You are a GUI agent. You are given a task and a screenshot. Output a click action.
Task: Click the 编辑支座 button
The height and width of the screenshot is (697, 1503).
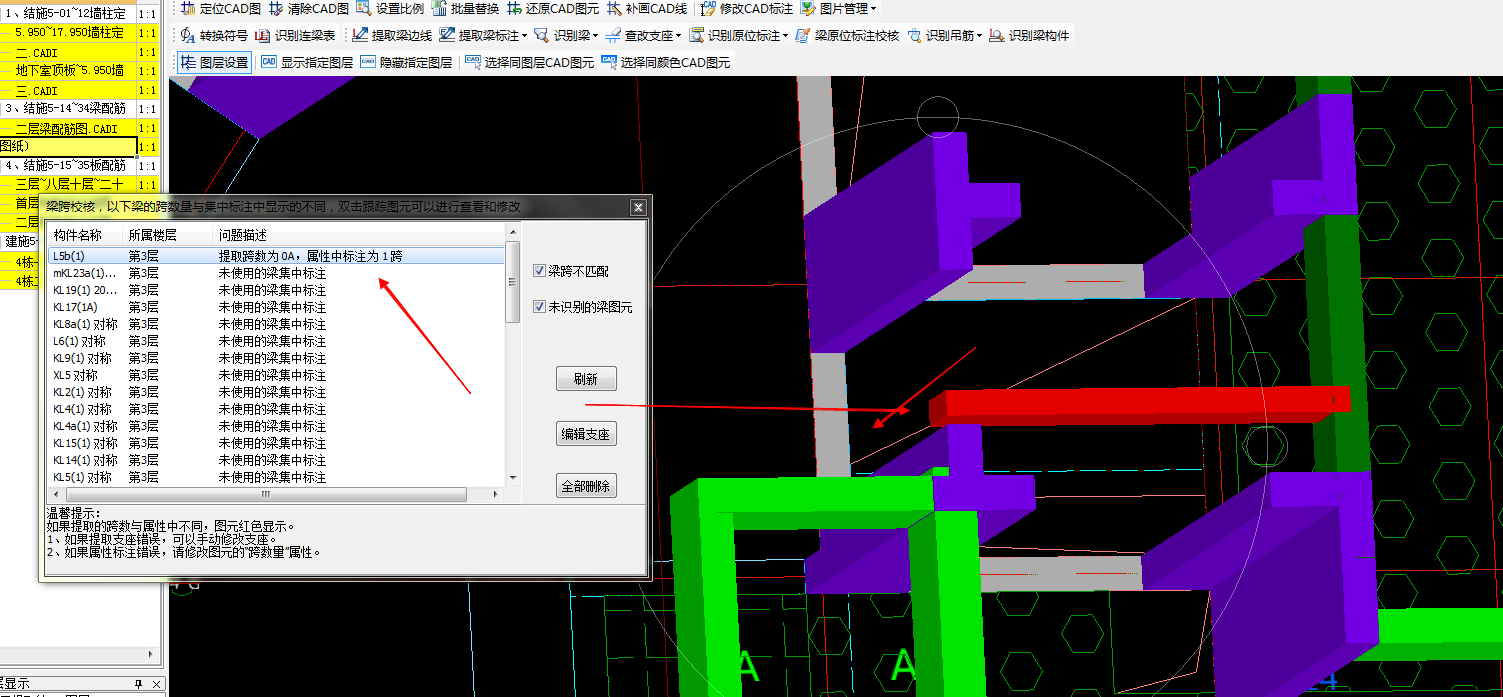[586, 434]
